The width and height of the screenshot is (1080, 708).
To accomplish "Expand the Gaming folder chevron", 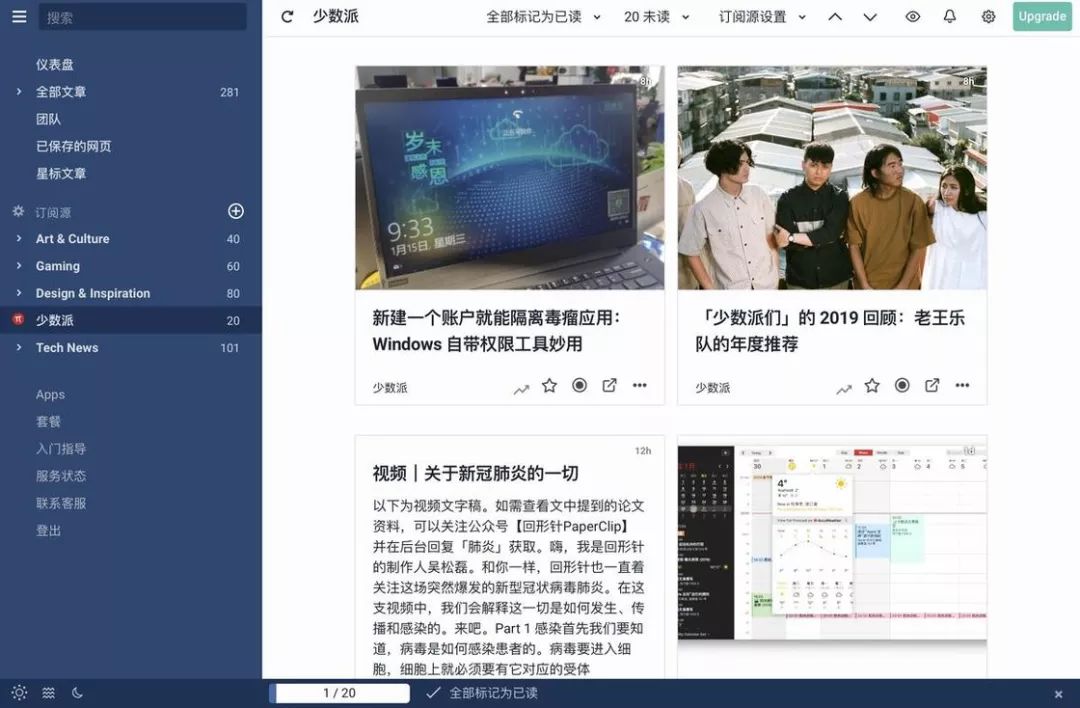I will (19, 266).
